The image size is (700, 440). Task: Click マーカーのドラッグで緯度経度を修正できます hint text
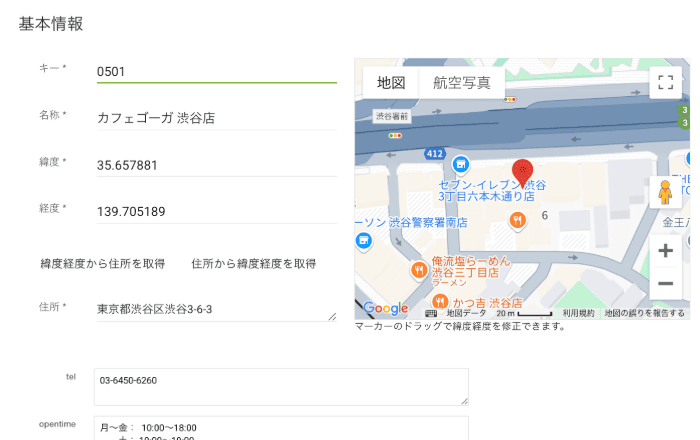460,326
